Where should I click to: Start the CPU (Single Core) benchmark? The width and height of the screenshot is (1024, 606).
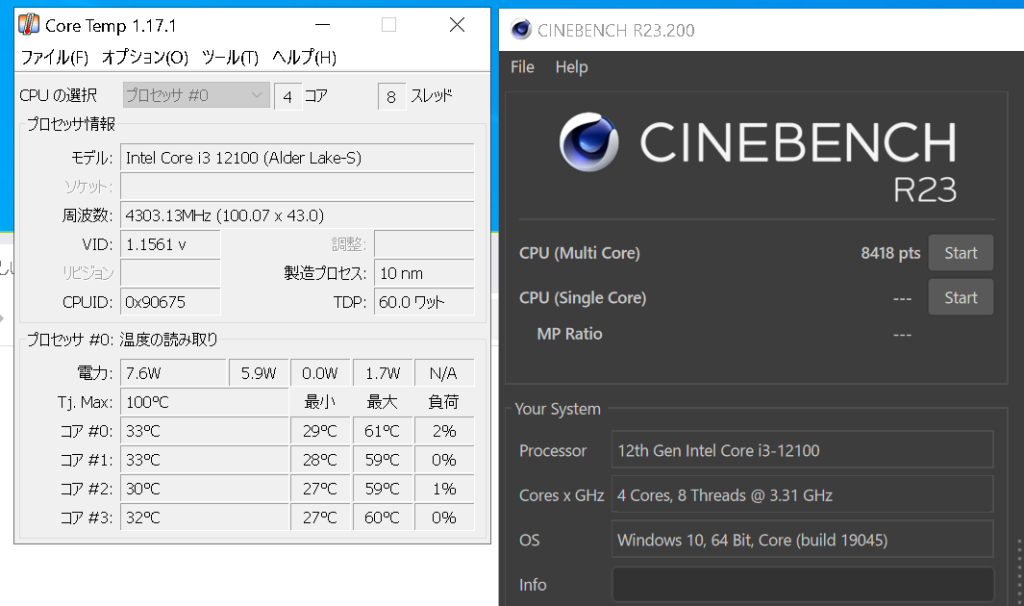tap(961, 297)
